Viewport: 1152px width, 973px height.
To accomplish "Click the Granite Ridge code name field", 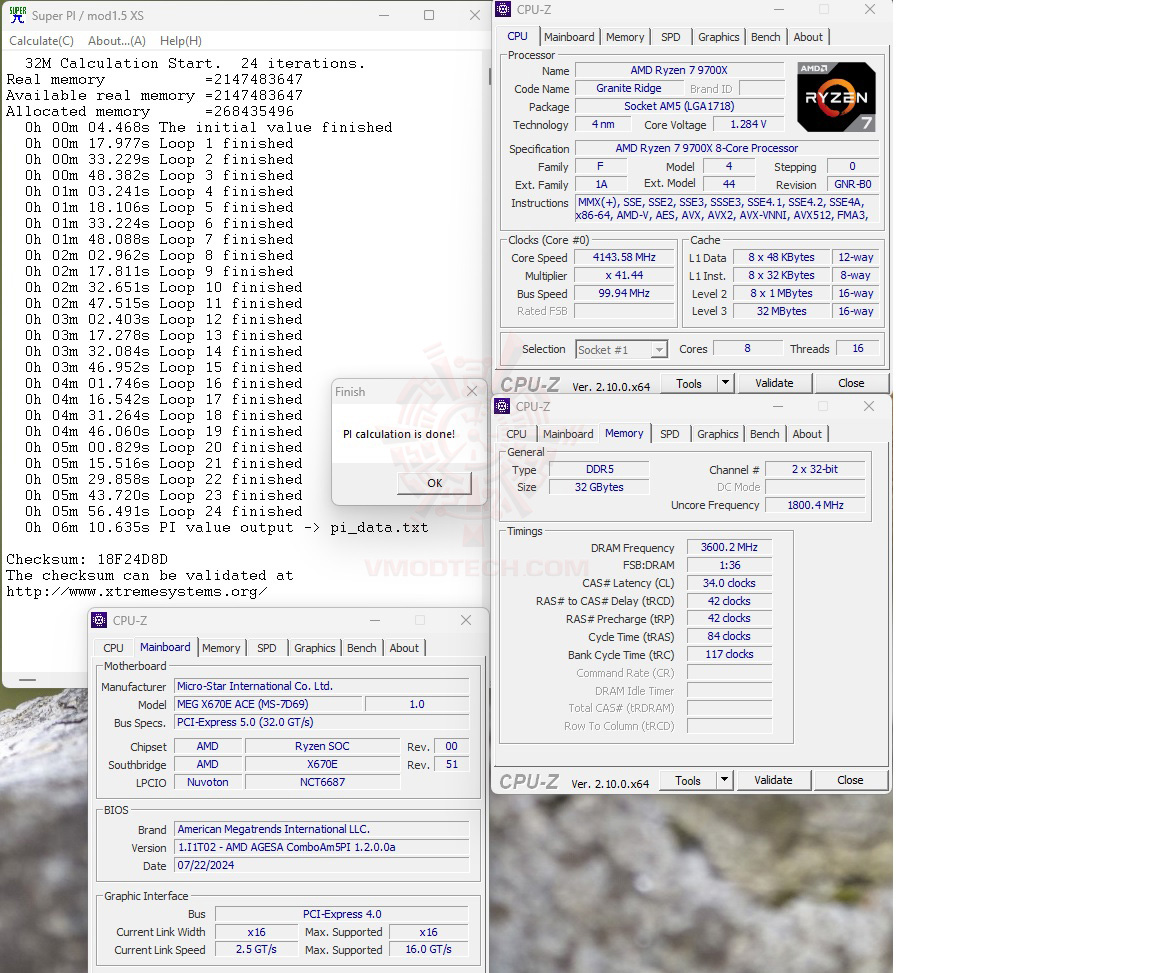I will pos(628,88).
